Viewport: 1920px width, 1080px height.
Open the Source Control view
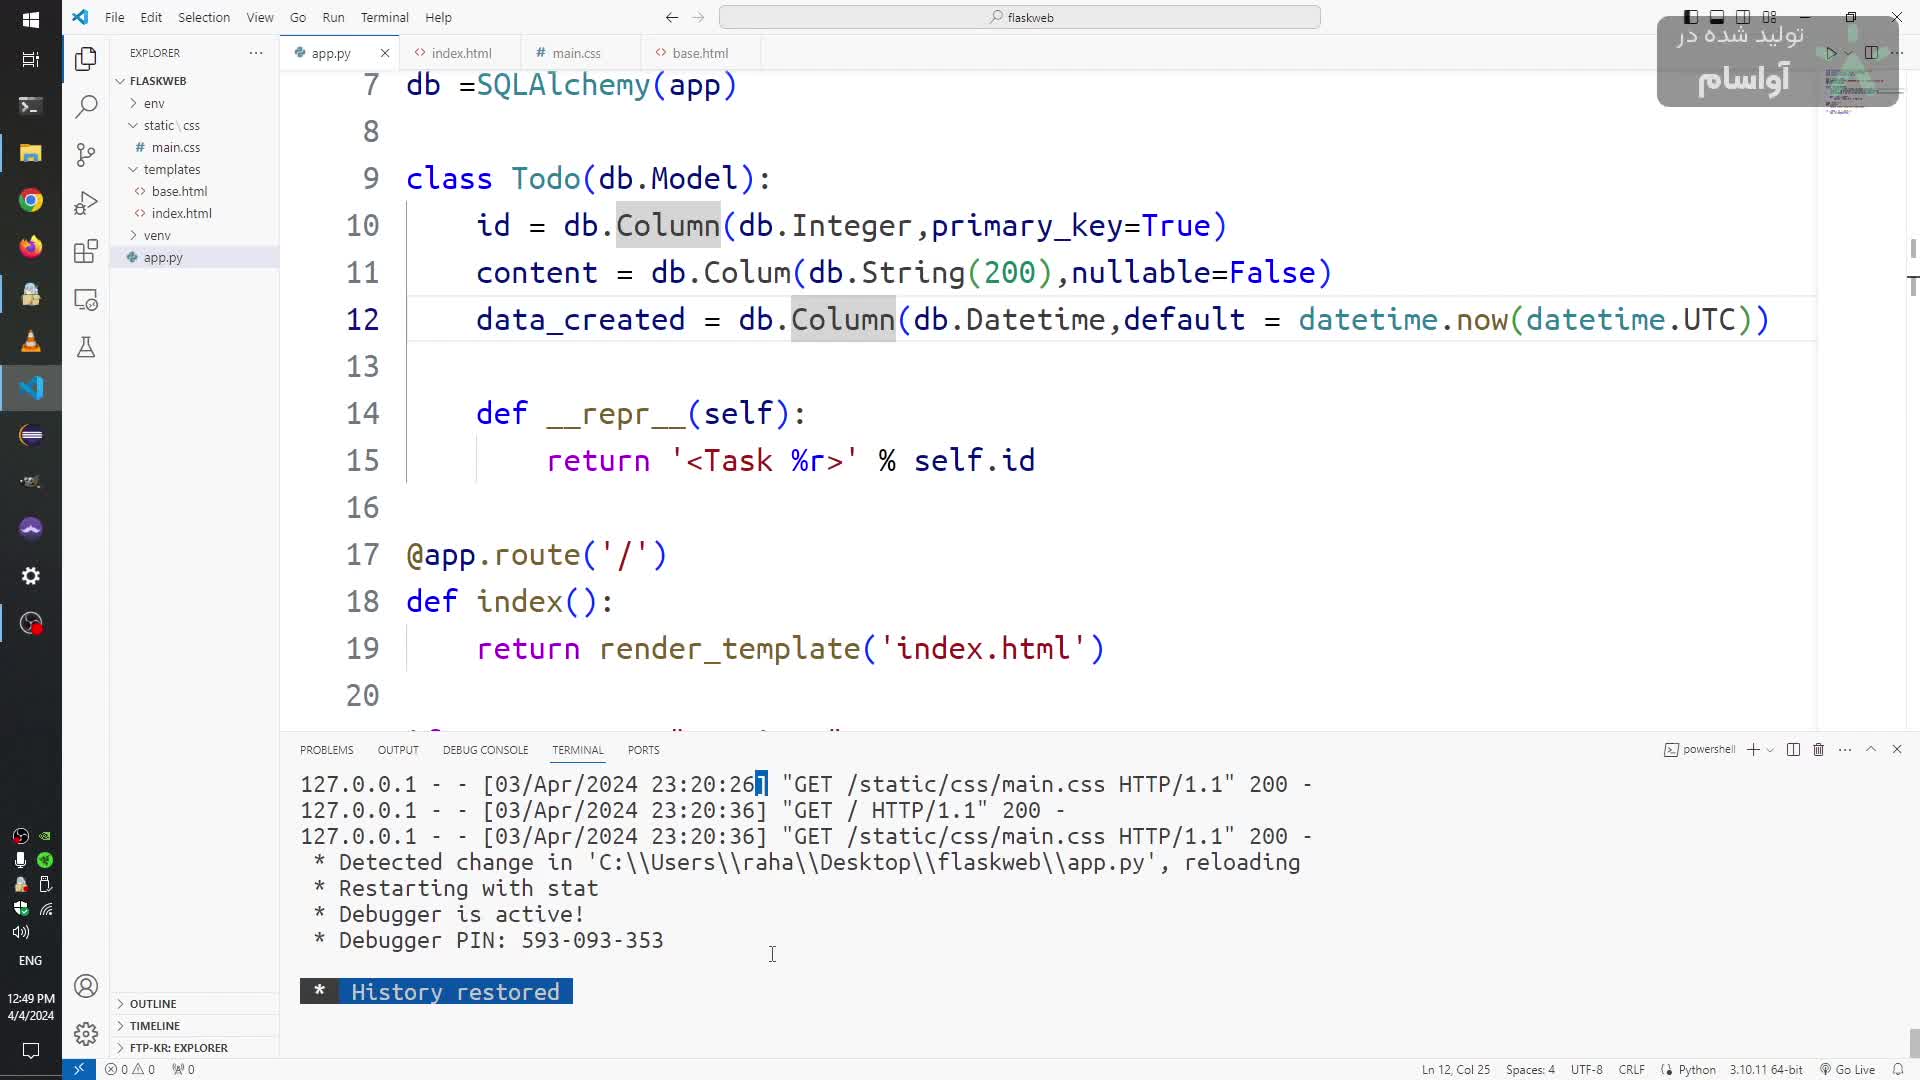point(86,154)
